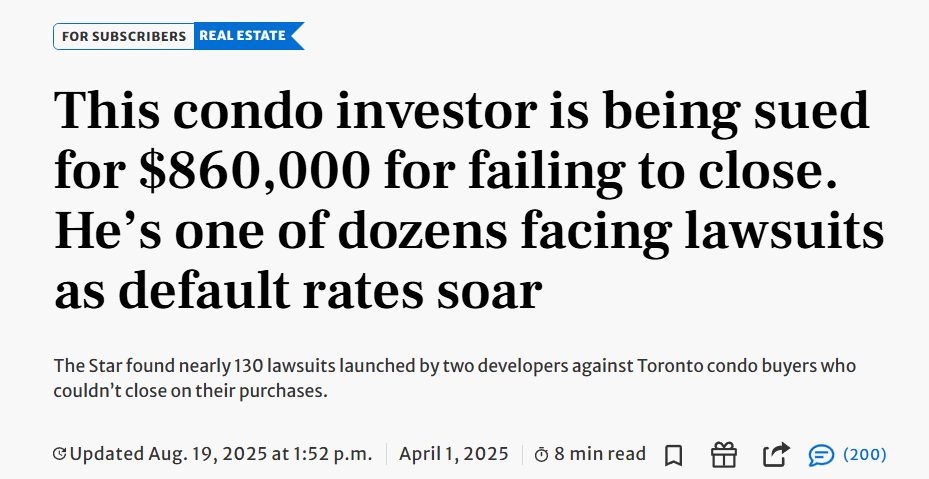Open share options via the share arrow icon
Image resolution: width=929 pixels, height=479 pixels.
[x=776, y=455]
